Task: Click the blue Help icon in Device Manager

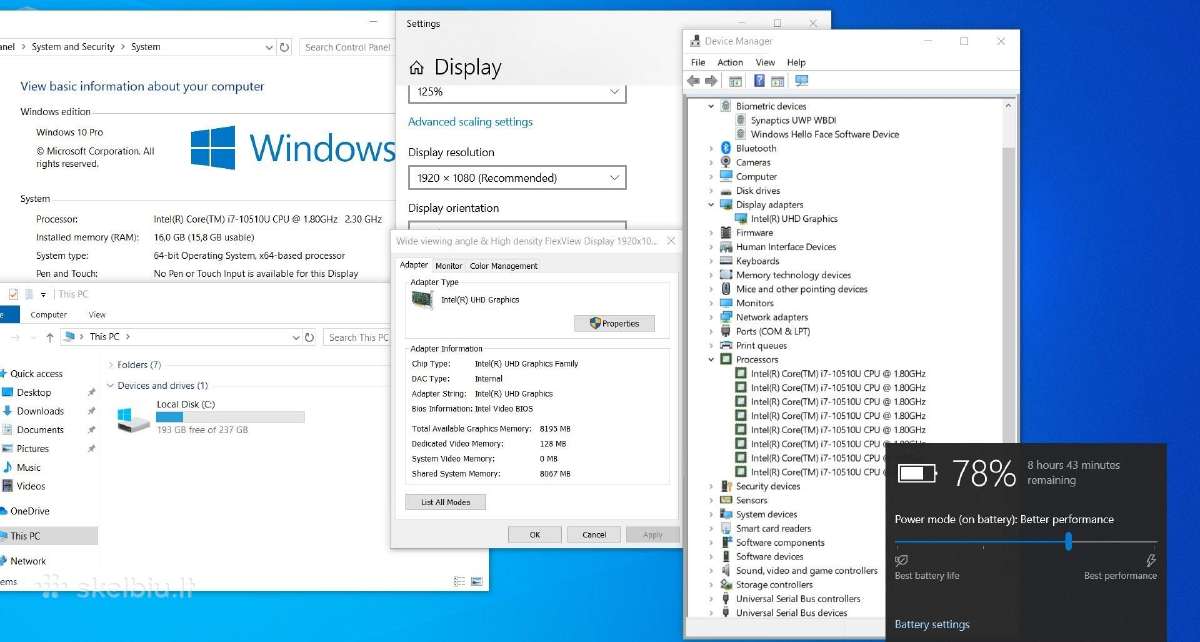Action: click(x=760, y=81)
